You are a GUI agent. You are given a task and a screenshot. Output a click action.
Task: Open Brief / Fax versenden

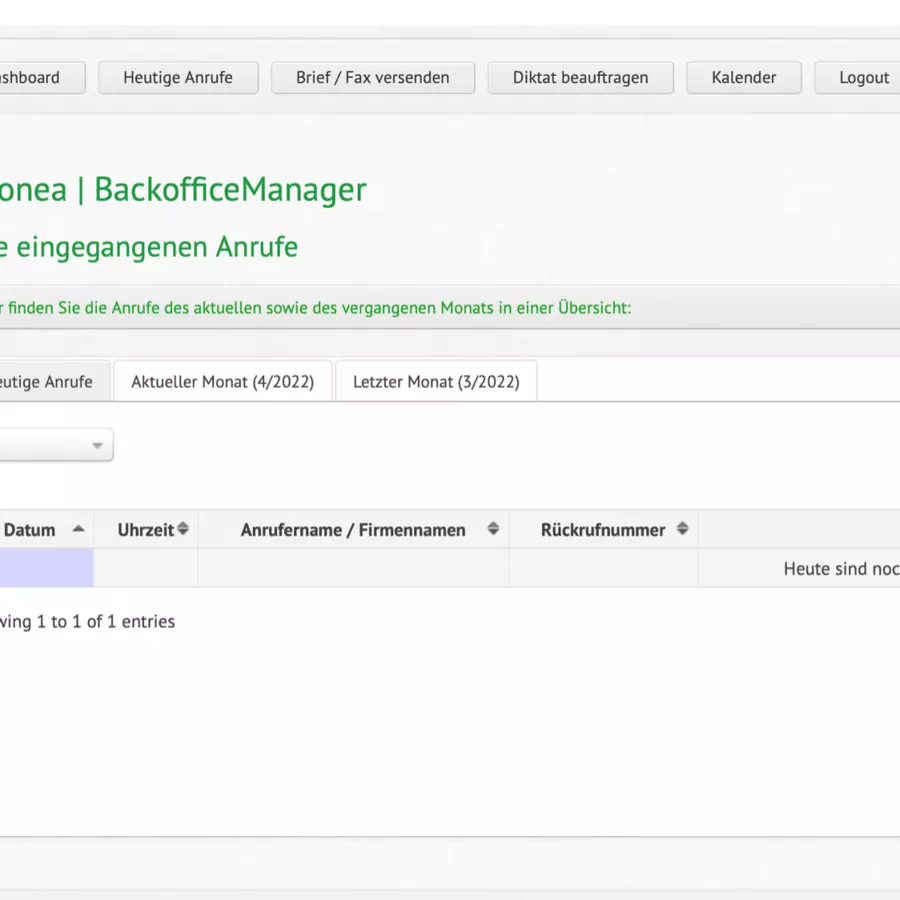click(x=372, y=78)
